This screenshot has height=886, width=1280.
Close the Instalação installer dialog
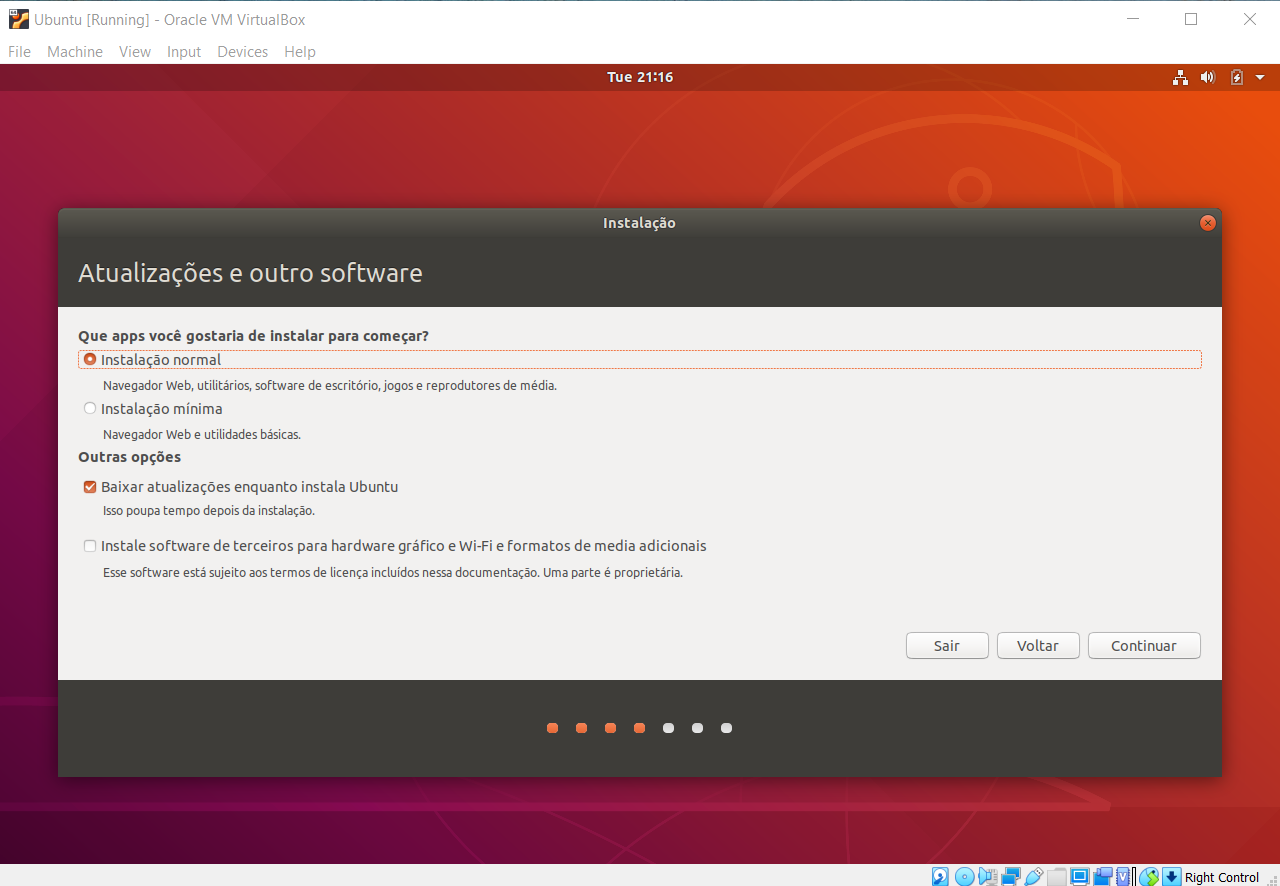(x=1208, y=223)
